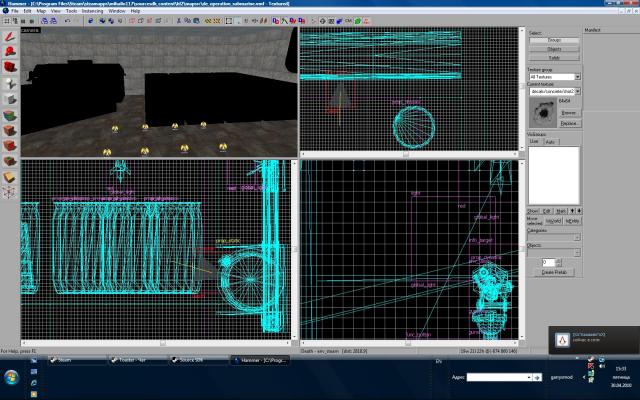Choose the Camera tool icon

(x=9, y=67)
